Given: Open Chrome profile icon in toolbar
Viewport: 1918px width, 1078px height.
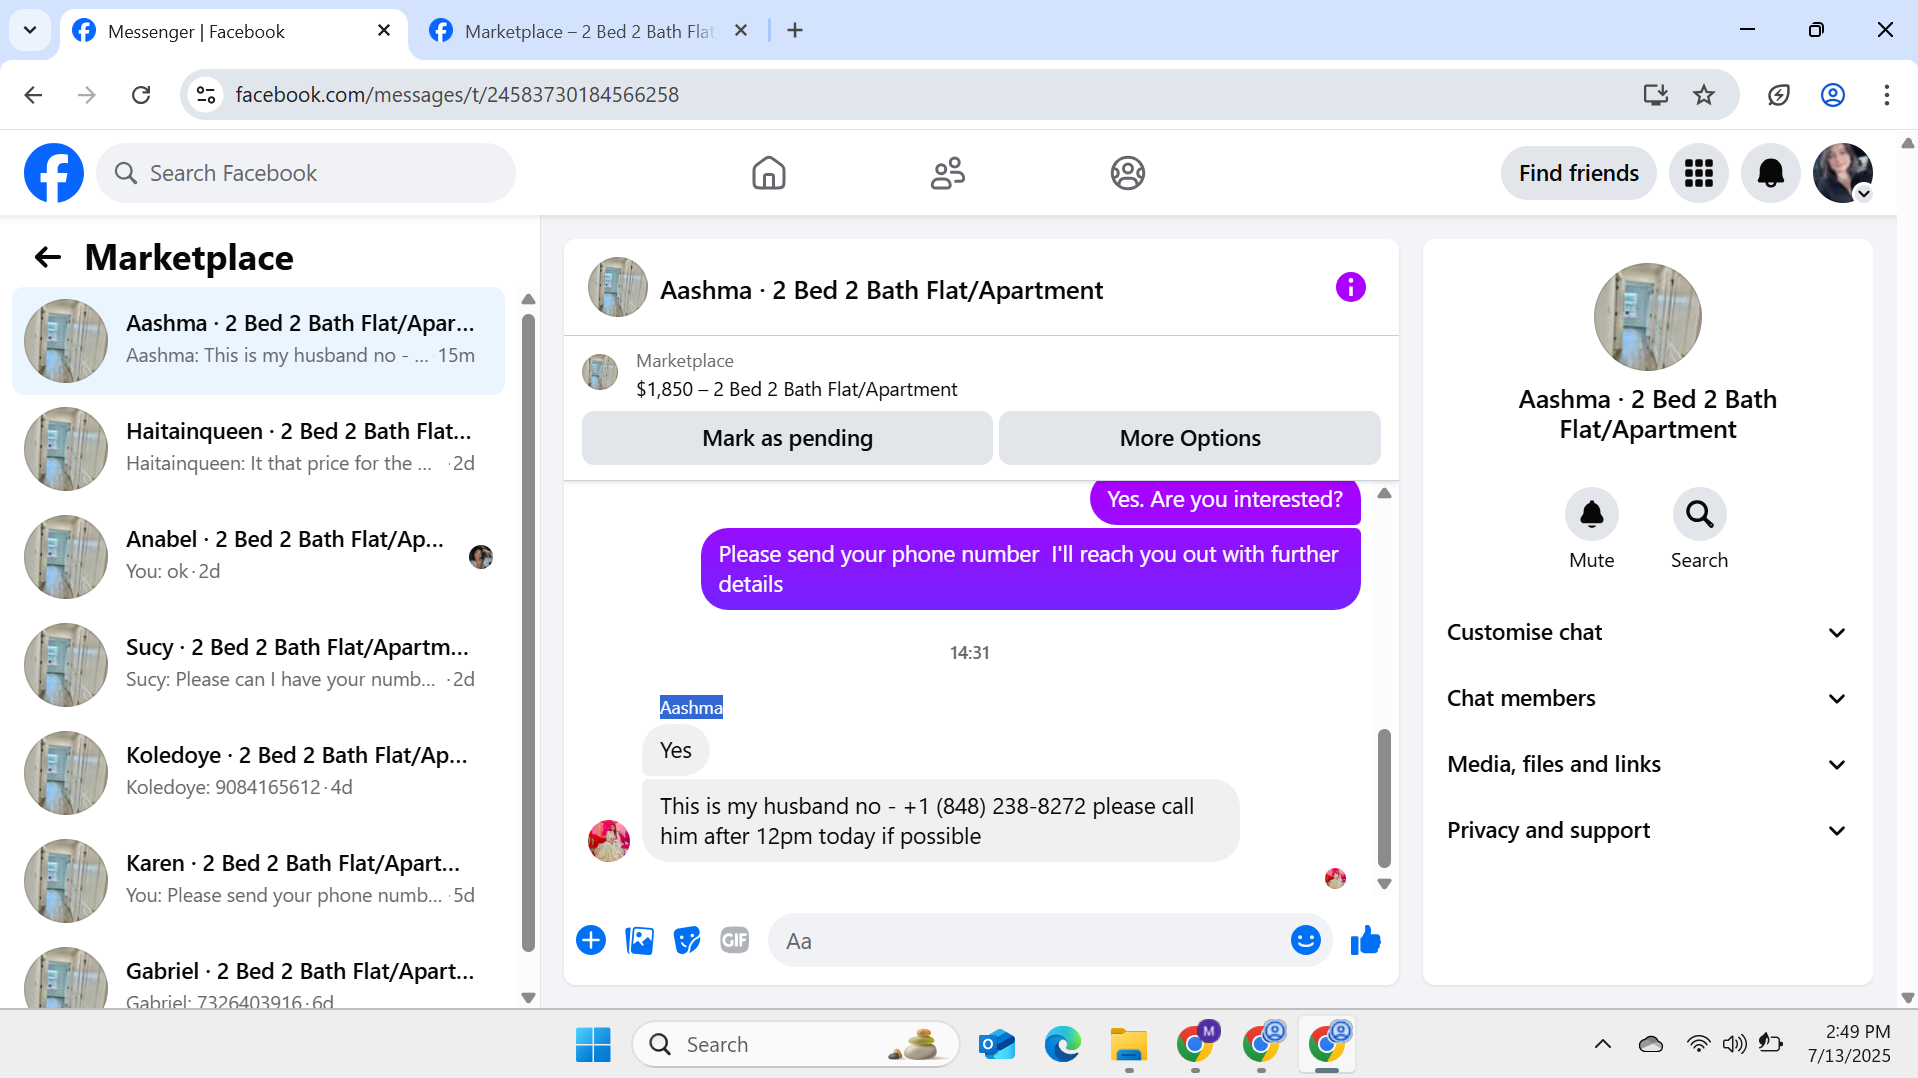Looking at the screenshot, I should click(1832, 95).
